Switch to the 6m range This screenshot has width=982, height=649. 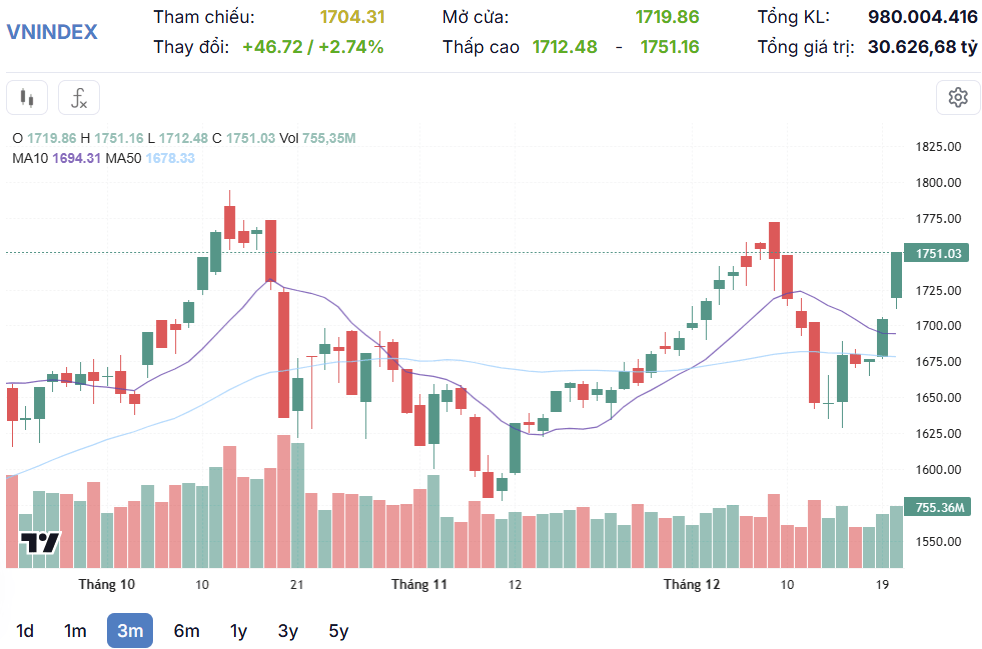pyautogui.click(x=187, y=631)
